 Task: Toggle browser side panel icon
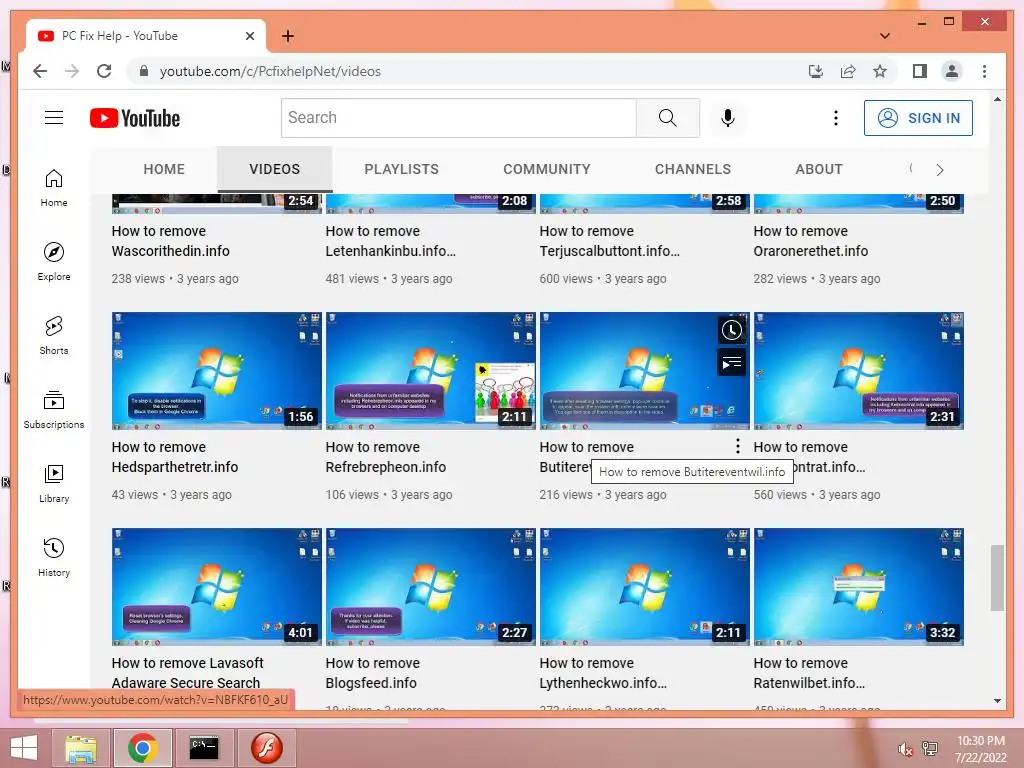tap(920, 71)
